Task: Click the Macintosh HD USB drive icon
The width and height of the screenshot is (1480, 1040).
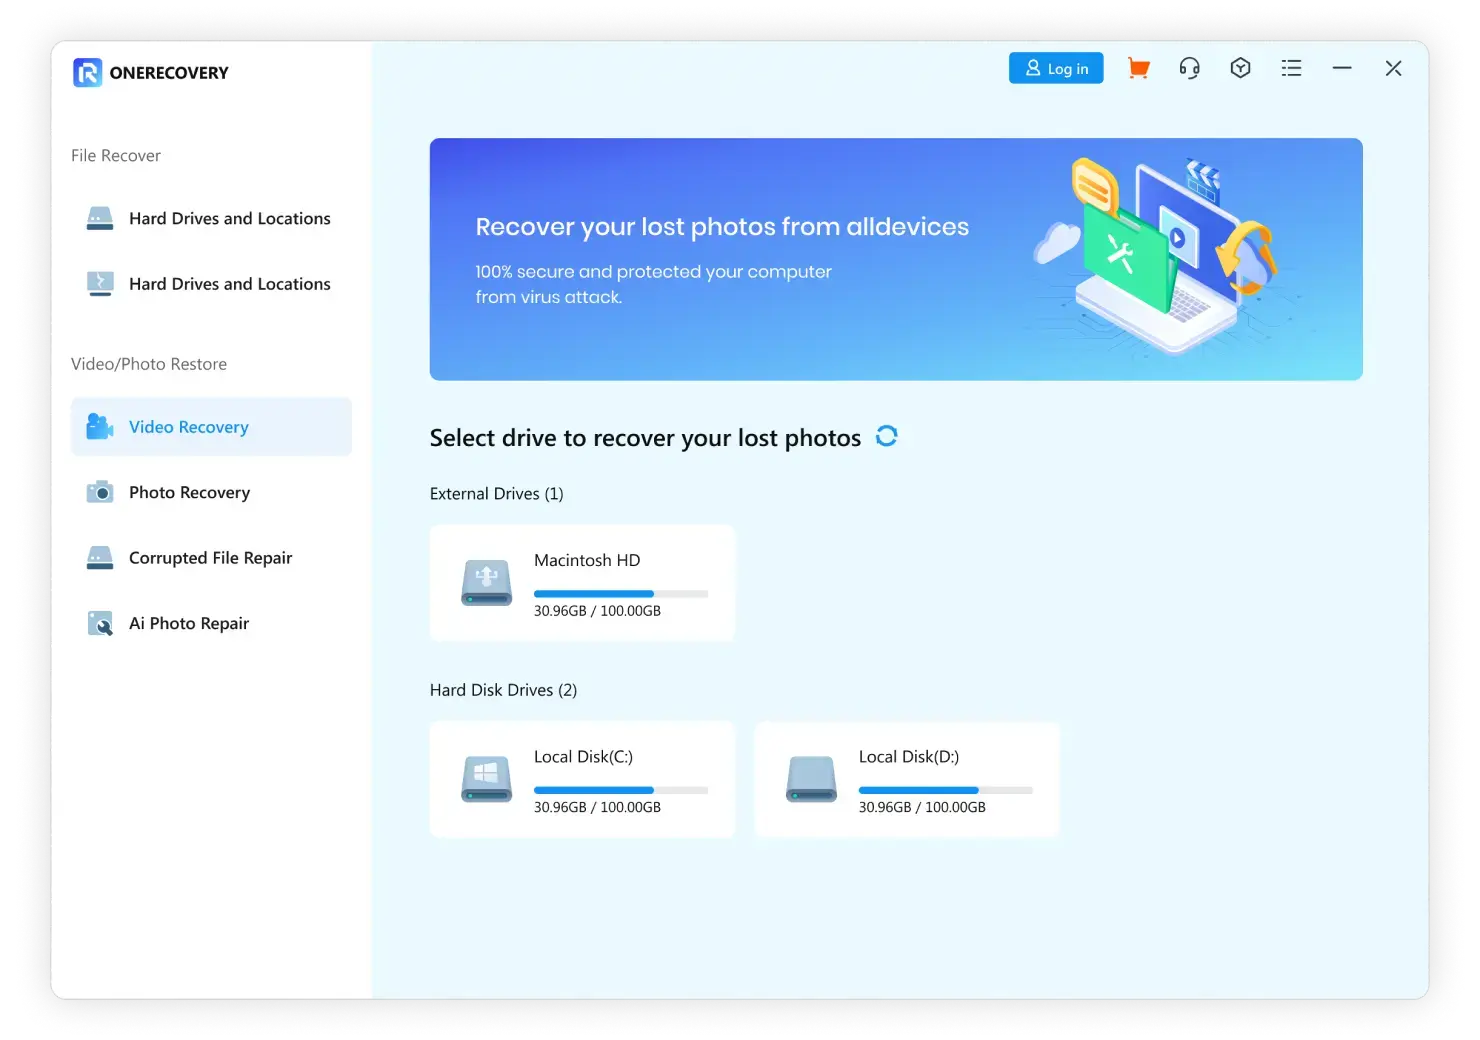Action: click(x=486, y=583)
